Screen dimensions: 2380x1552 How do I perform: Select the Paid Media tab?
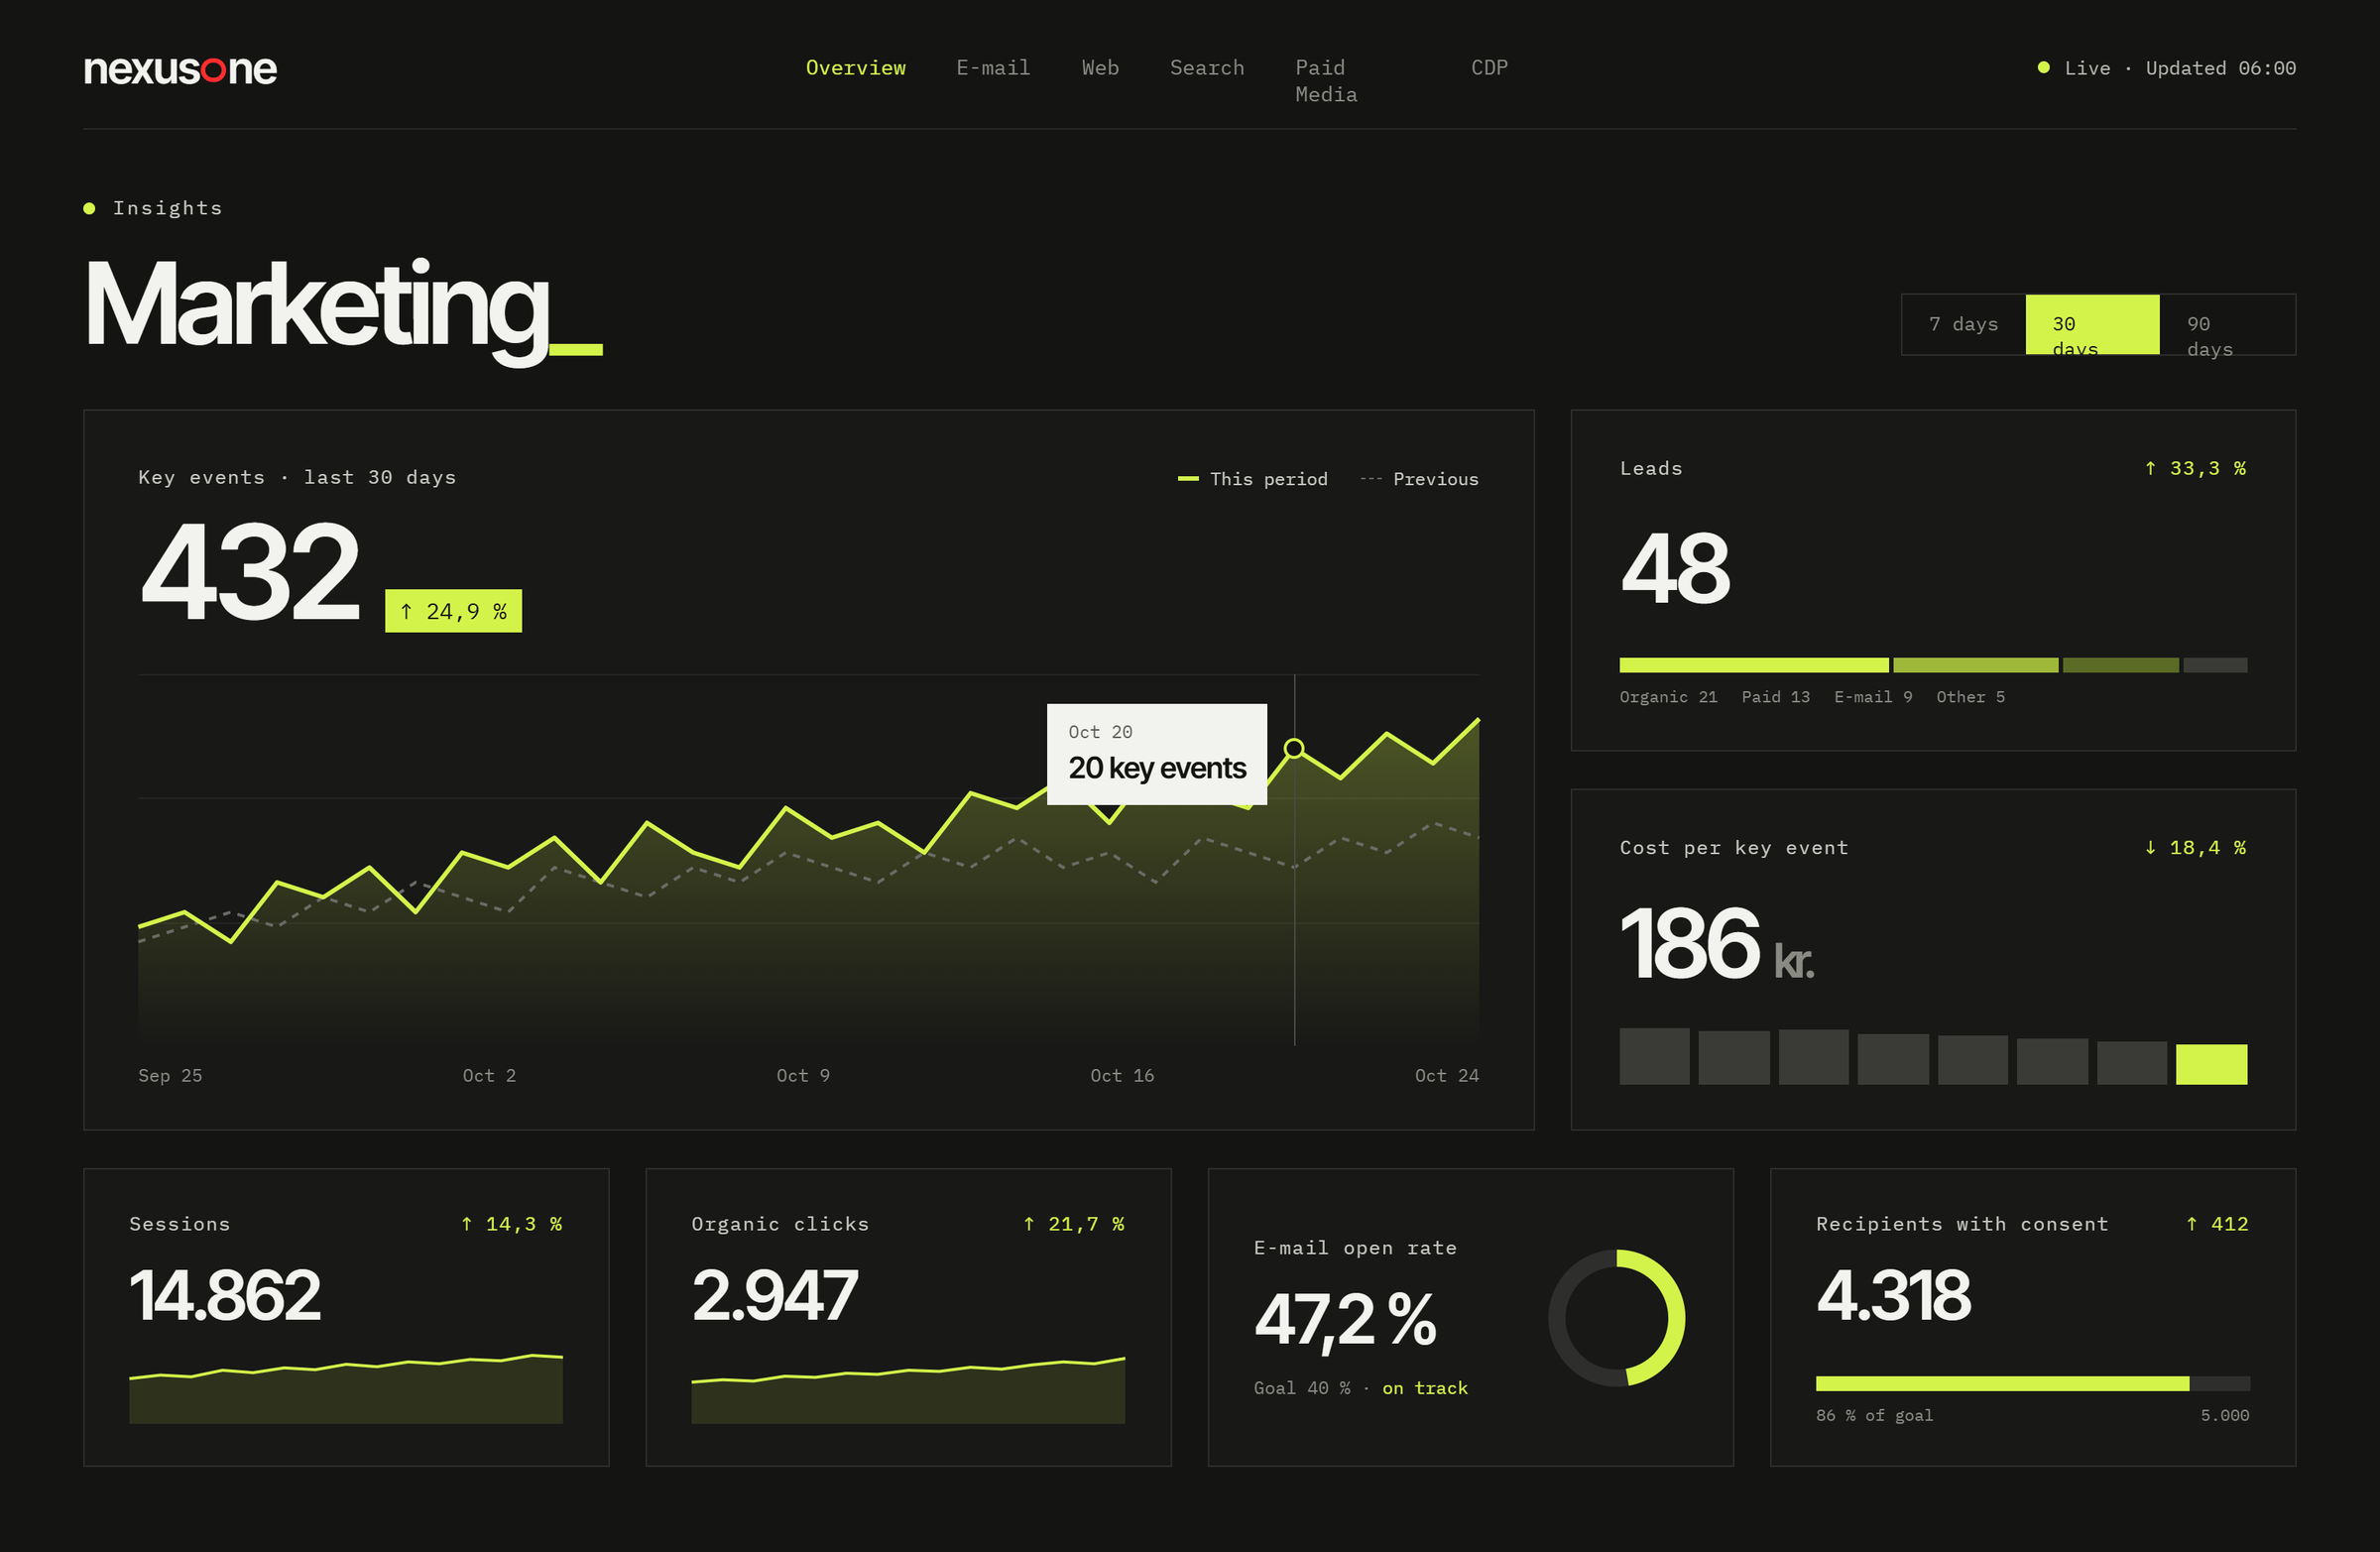tap(1326, 81)
